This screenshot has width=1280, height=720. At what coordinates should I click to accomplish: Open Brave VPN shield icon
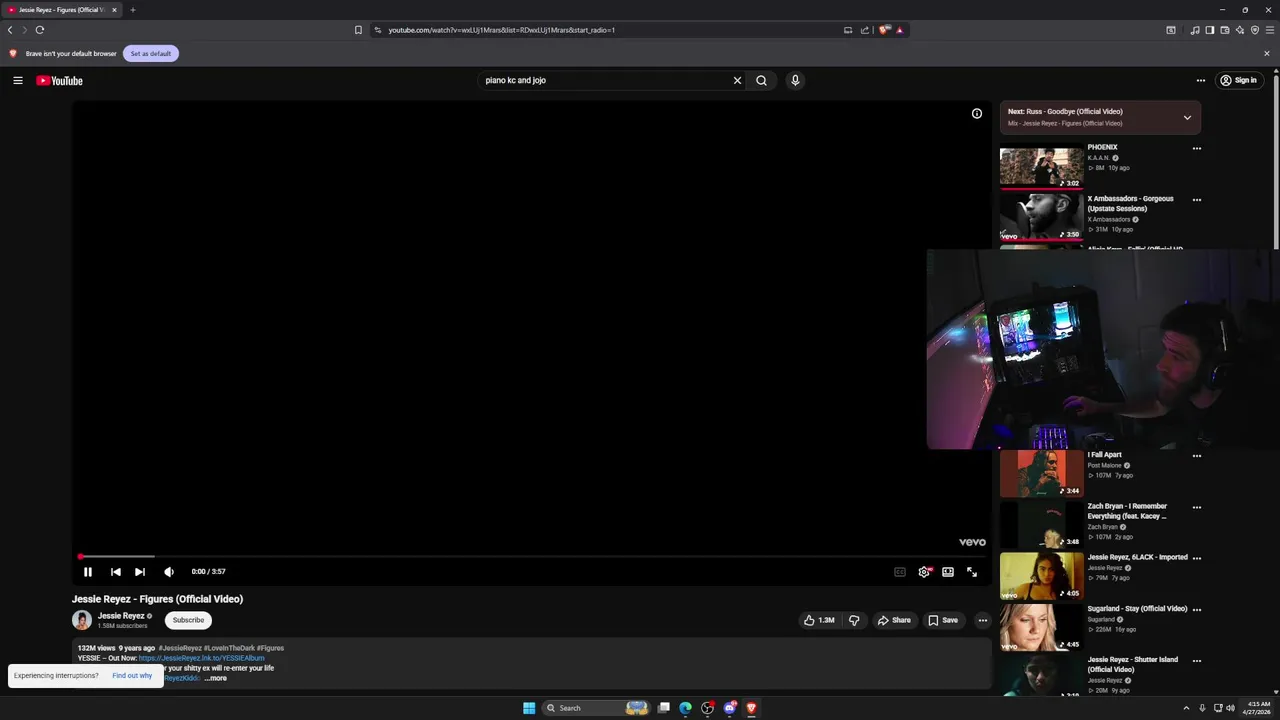tap(1255, 30)
